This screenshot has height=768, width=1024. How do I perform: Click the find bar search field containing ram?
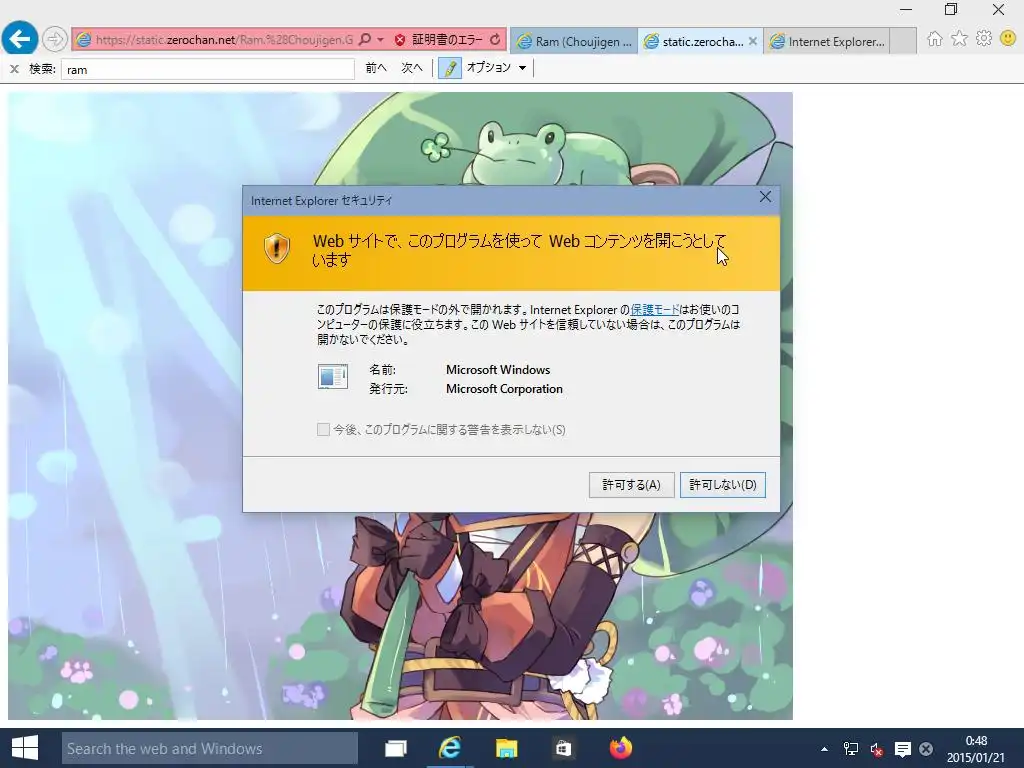pos(208,69)
